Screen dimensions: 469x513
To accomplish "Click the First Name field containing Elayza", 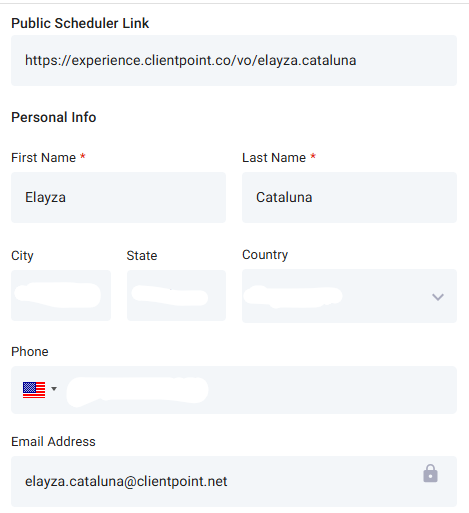I will click(118, 197).
